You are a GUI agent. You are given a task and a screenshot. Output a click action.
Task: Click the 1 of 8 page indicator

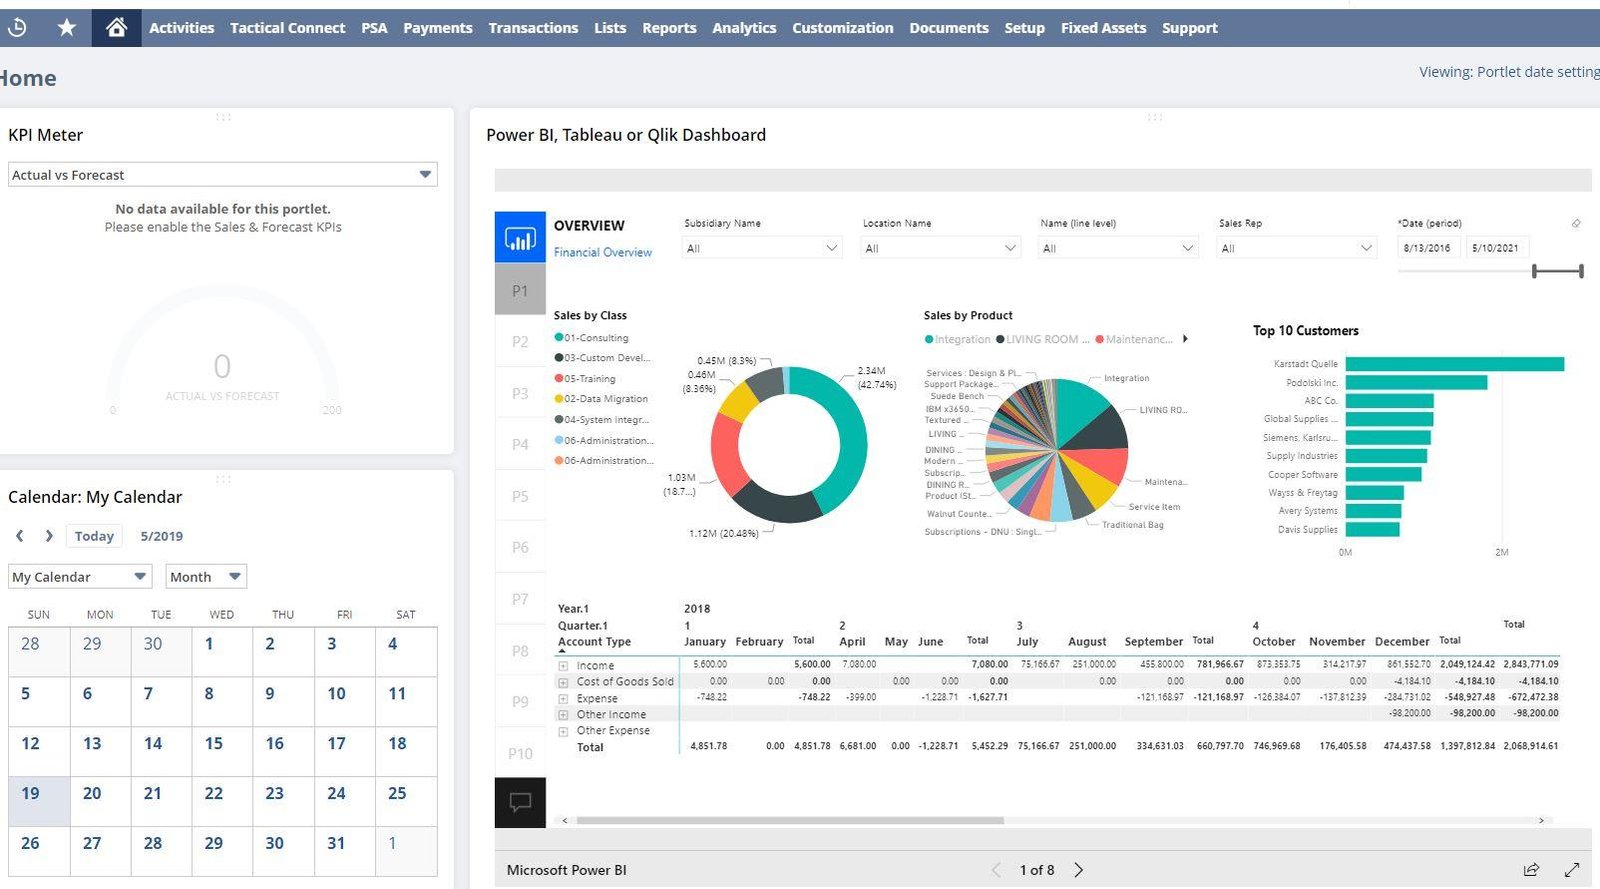(1037, 870)
